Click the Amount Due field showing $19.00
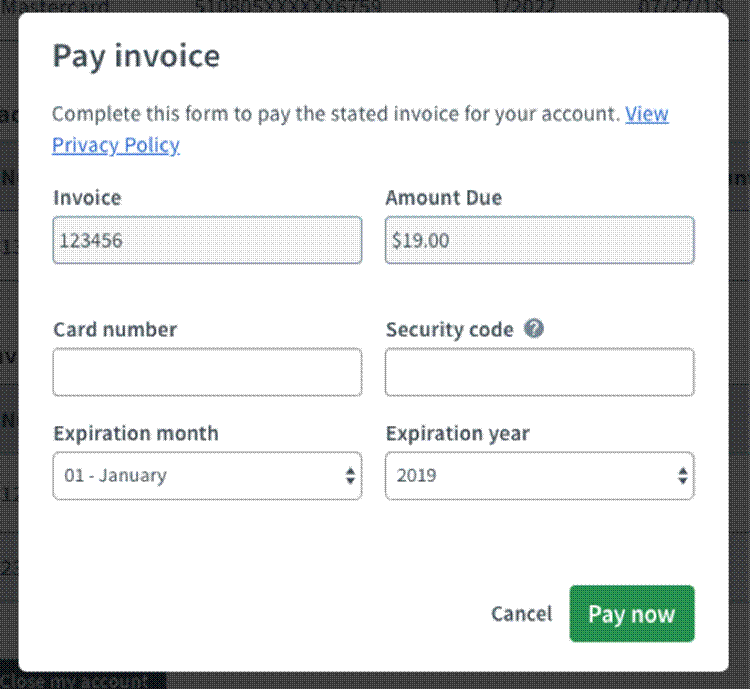This screenshot has width=750, height=689. pos(540,240)
